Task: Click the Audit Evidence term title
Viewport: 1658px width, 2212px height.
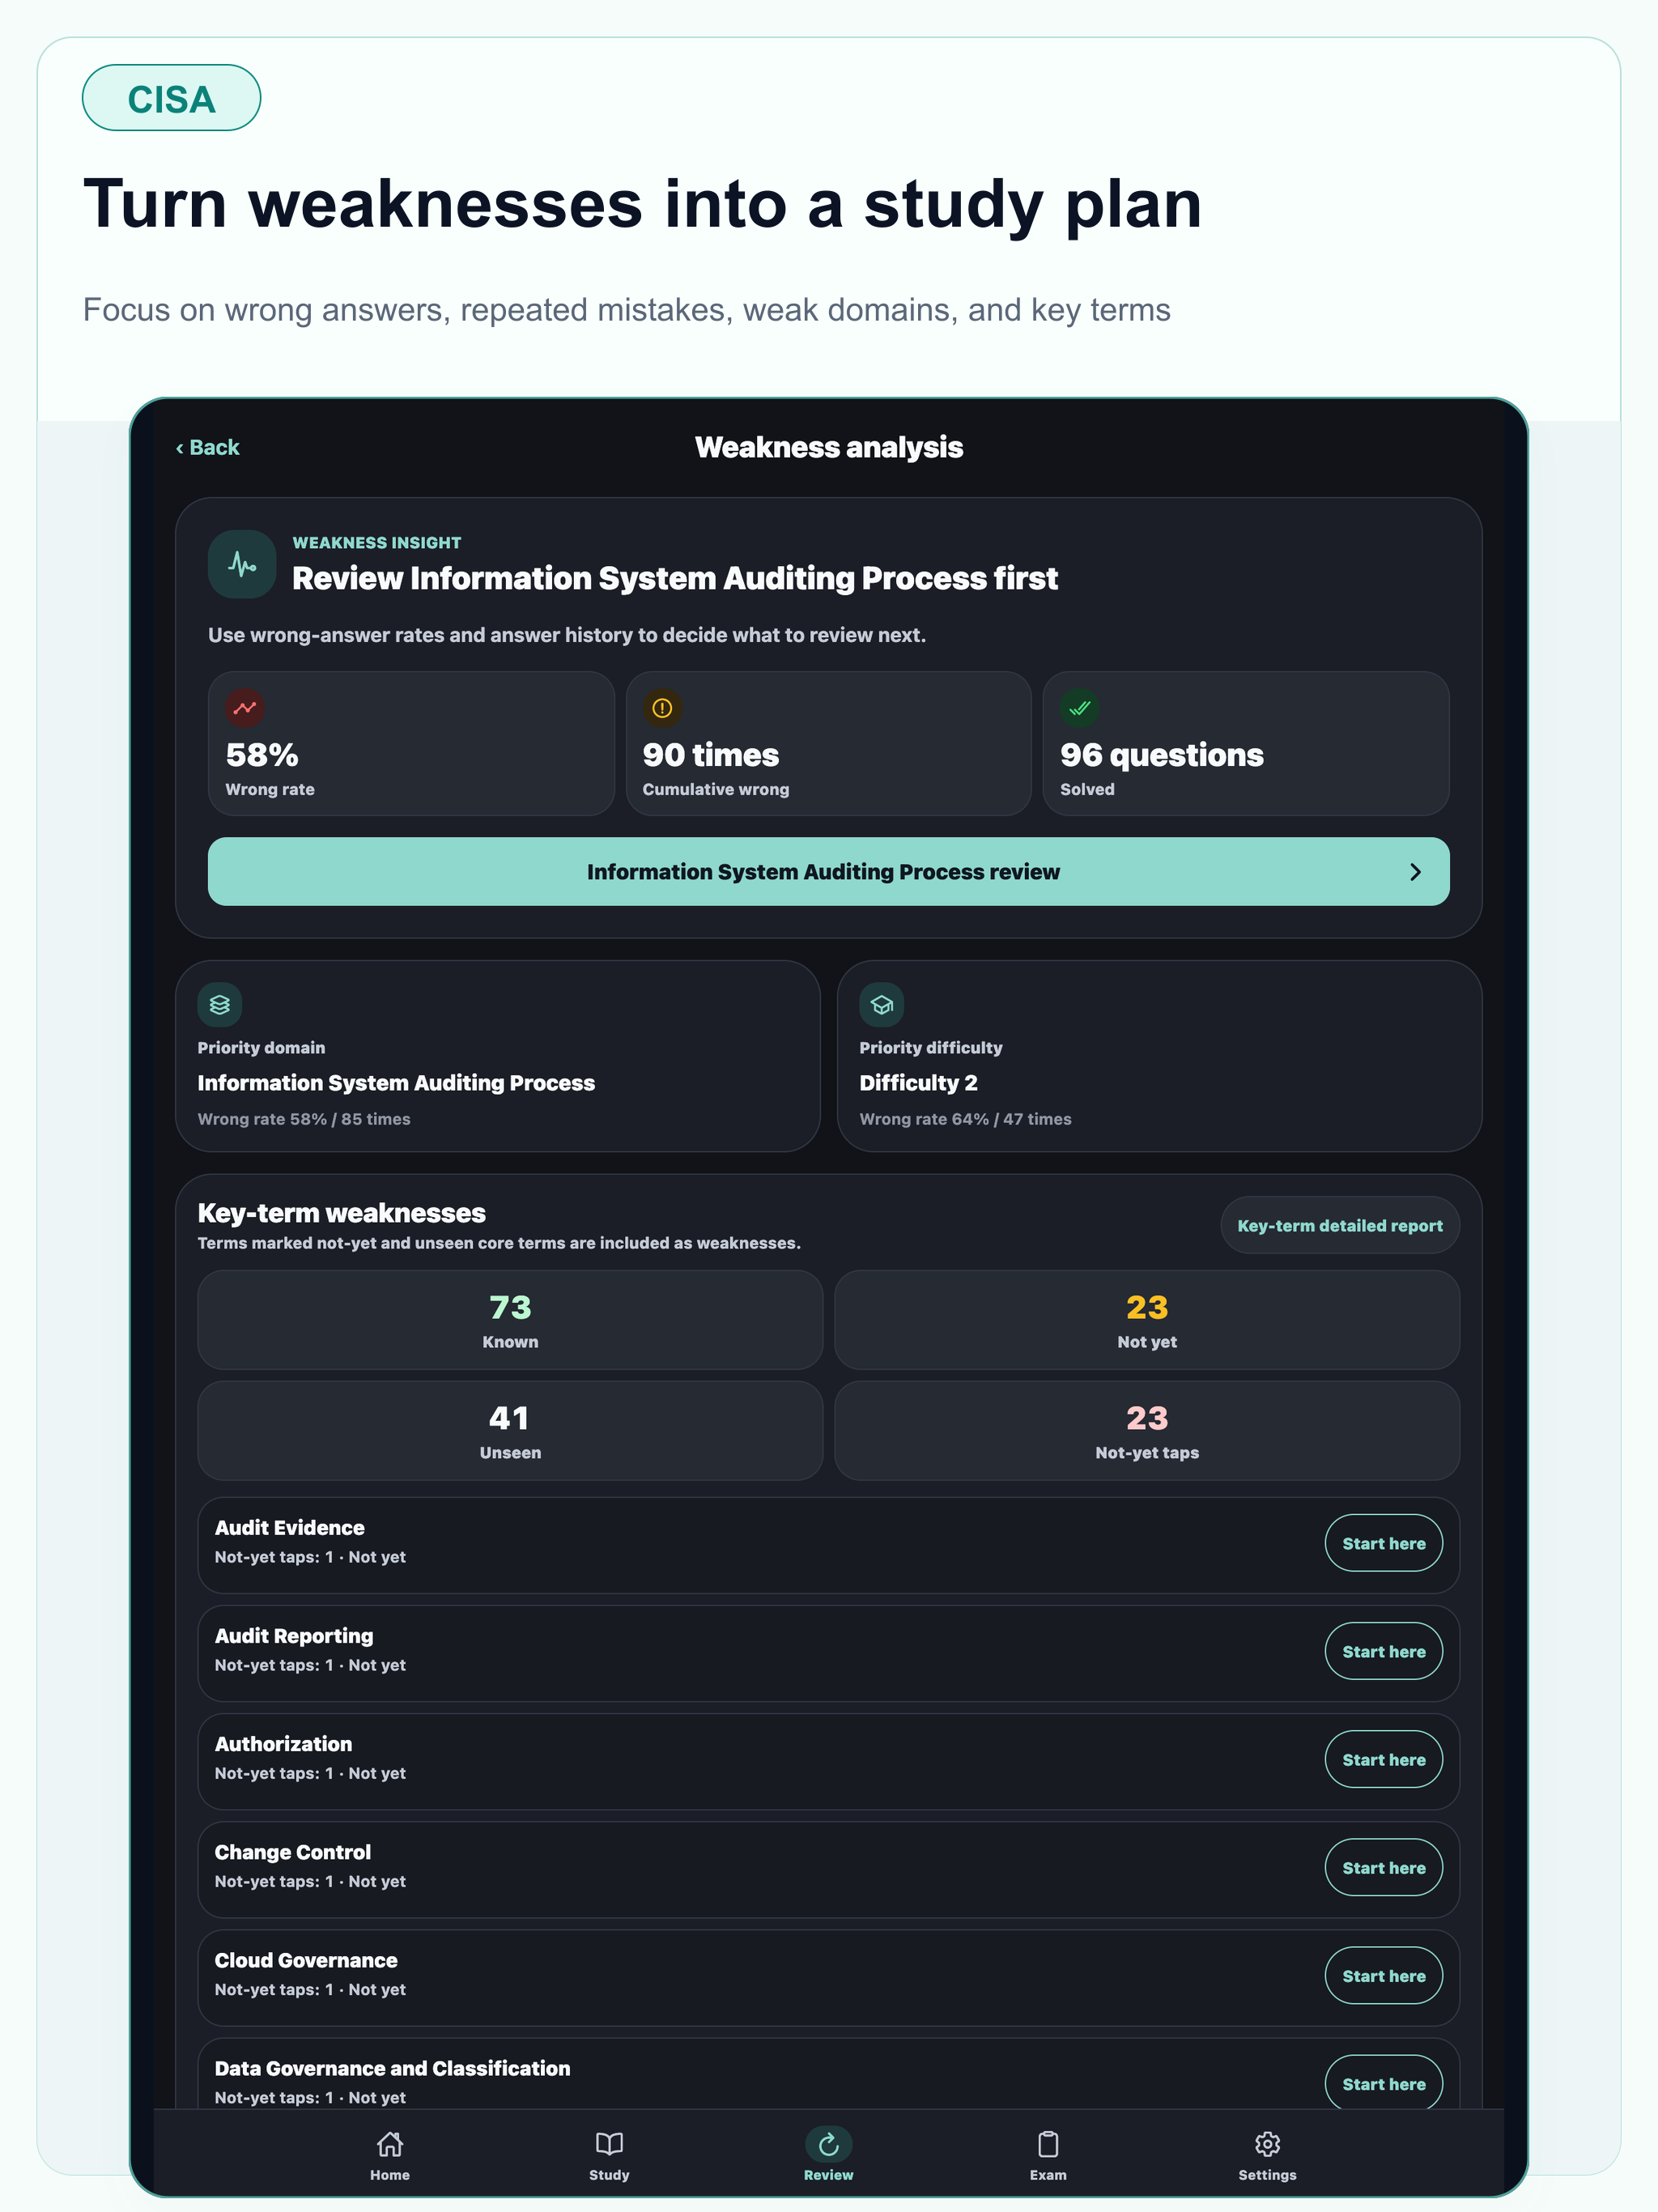Action: [x=290, y=1527]
